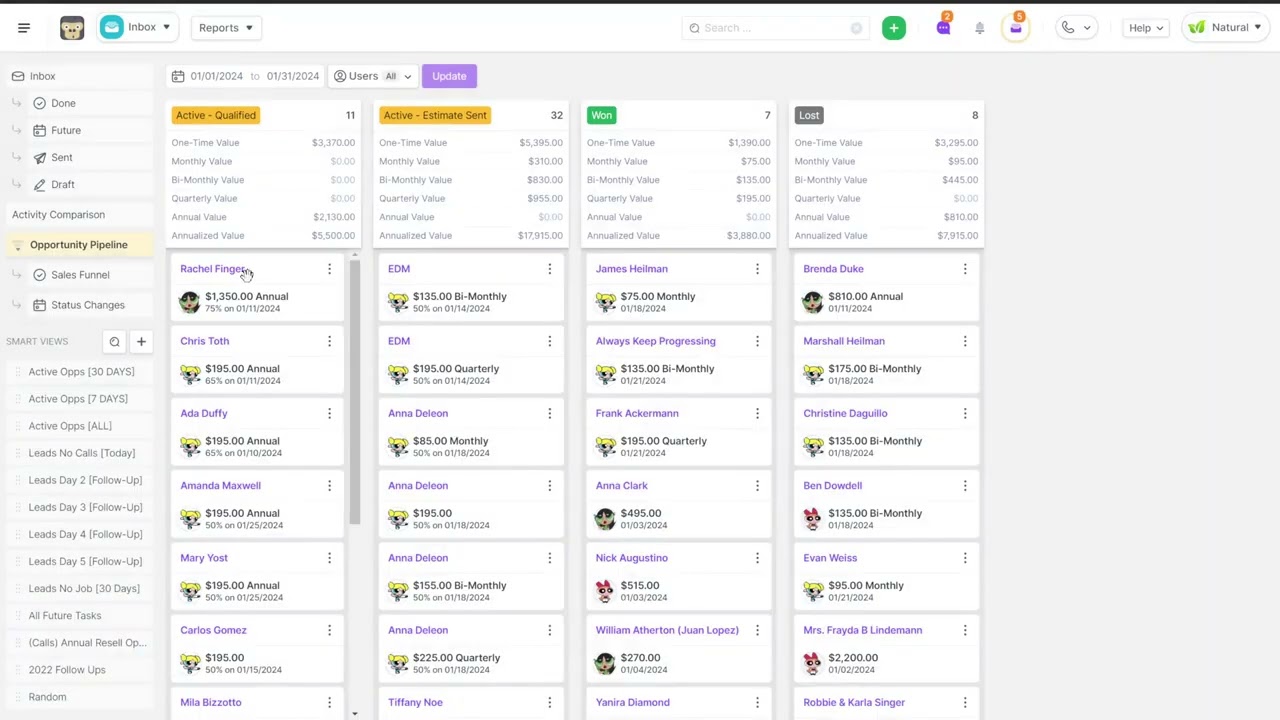Image resolution: width=1280 pixels, height=720 pixels.
Task: Open Always Keep Progressing opportunity link
Action: 656,341
